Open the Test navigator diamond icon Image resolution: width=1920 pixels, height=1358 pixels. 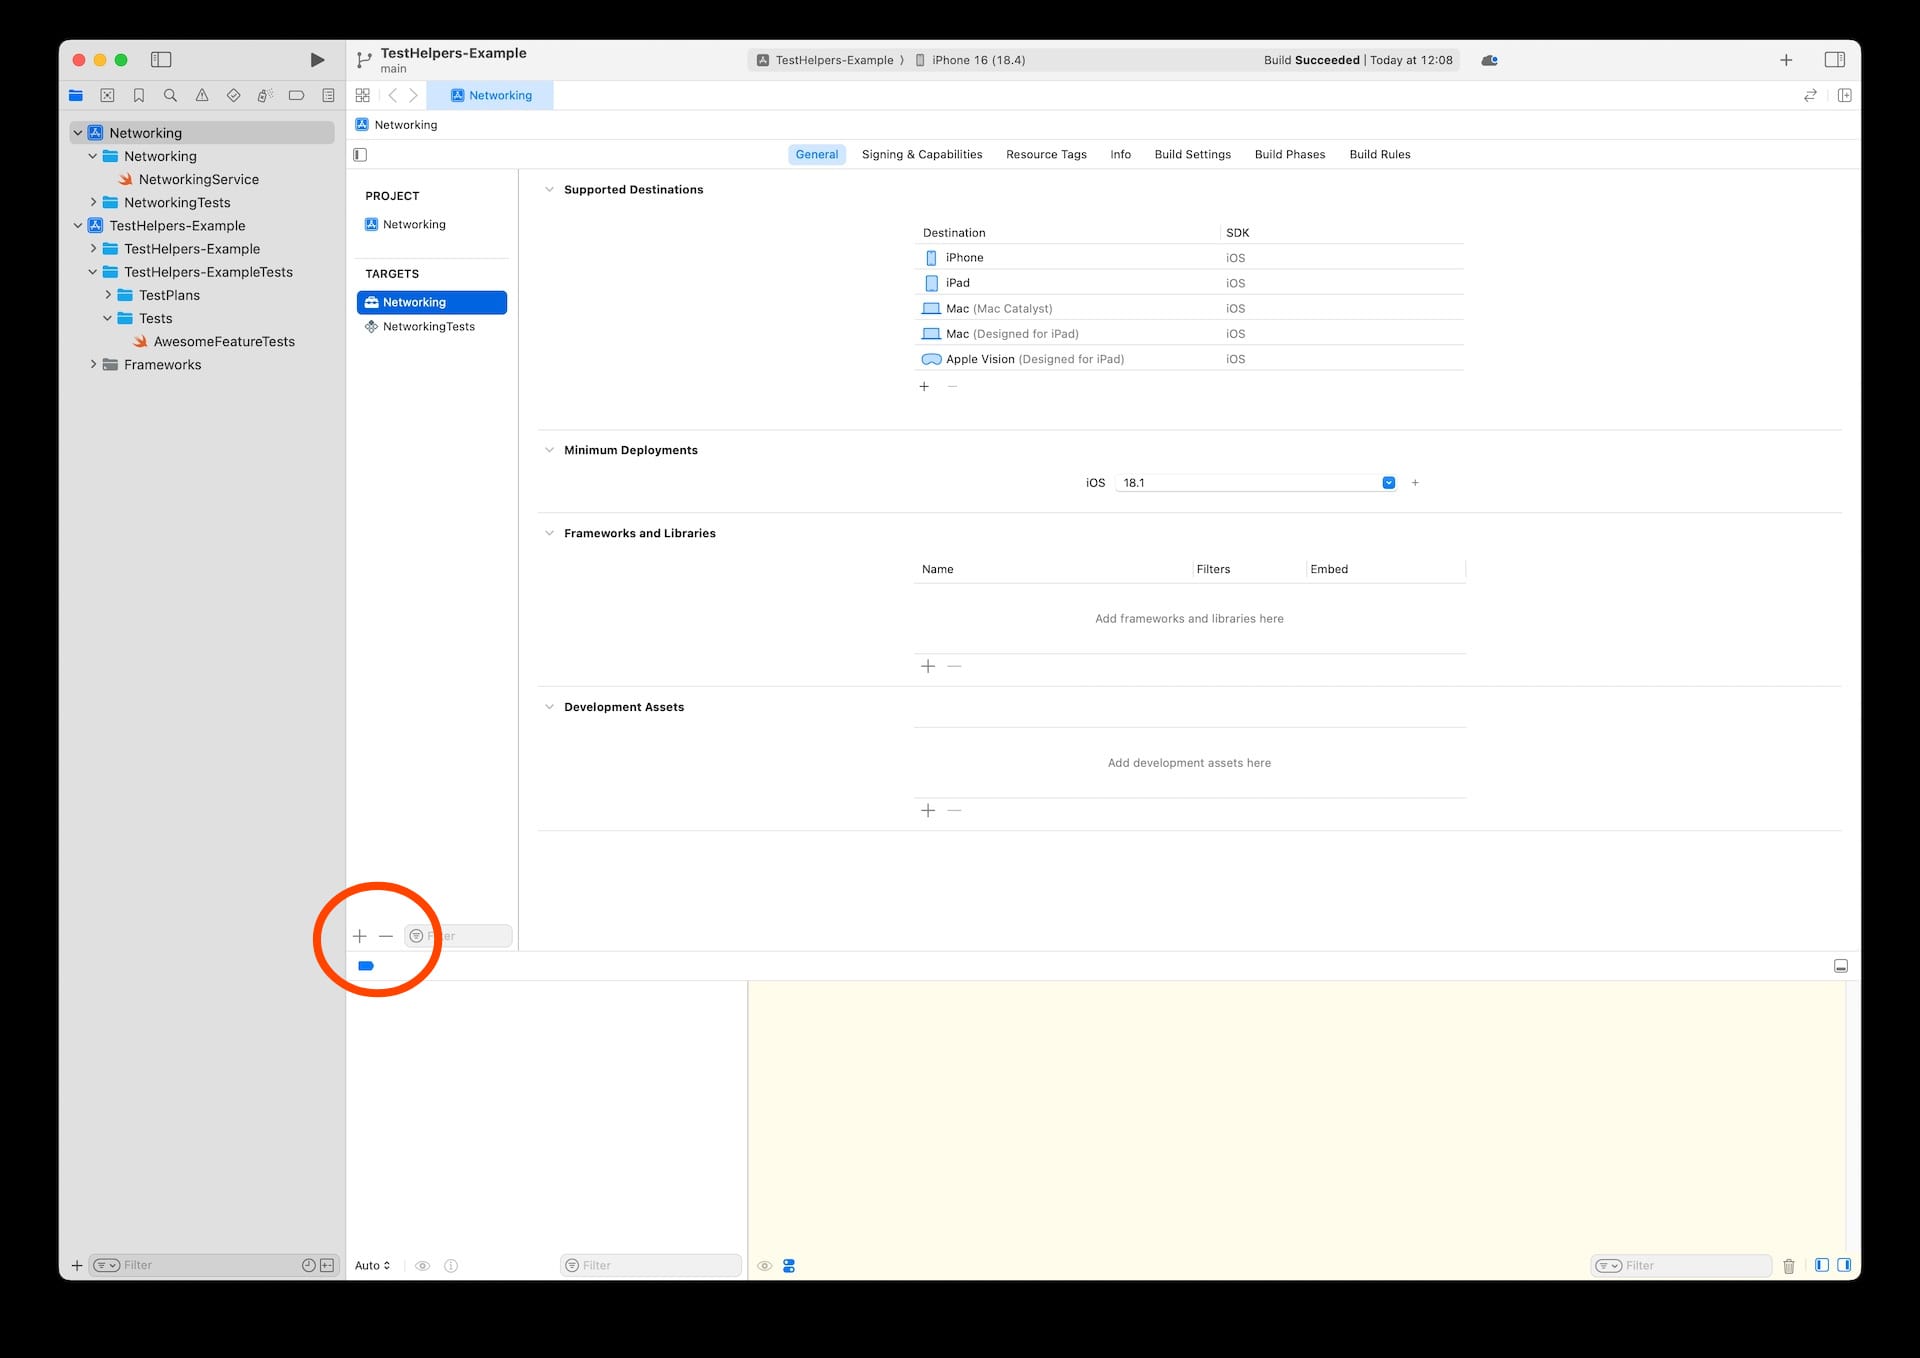tap(233, 95)
